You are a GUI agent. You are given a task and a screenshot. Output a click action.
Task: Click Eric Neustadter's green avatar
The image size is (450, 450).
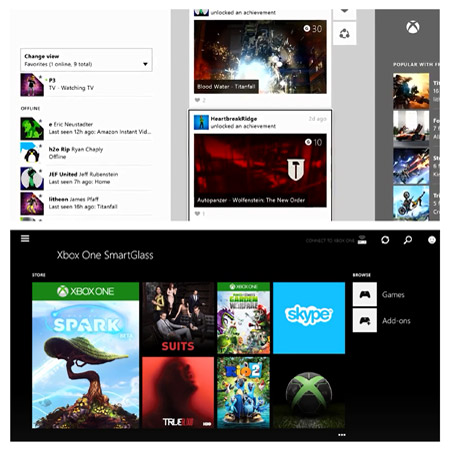pyautogui.click(x=32, y=129)
